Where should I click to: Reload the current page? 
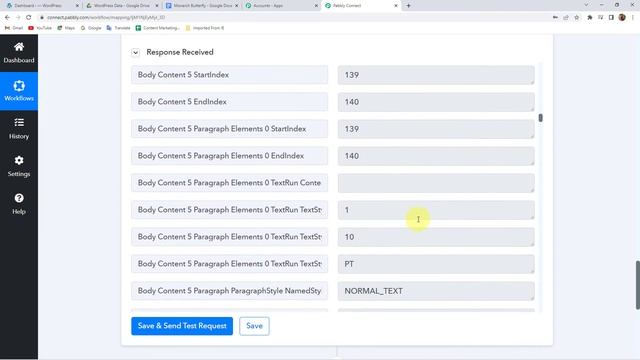click(x=29, y=18)
